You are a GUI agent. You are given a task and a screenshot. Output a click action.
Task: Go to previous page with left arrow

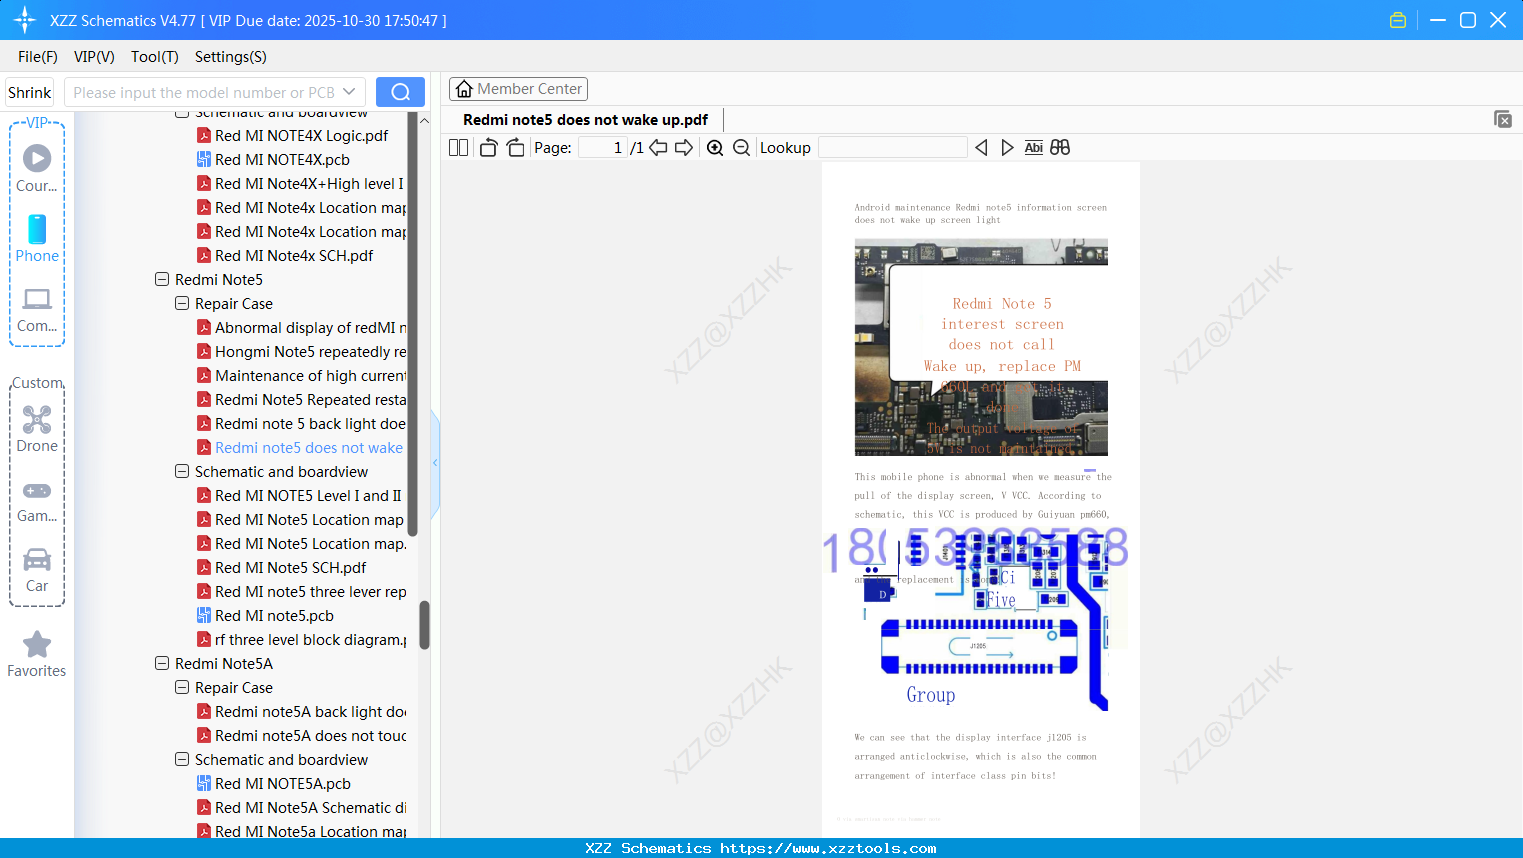click(x=658, y=148)
